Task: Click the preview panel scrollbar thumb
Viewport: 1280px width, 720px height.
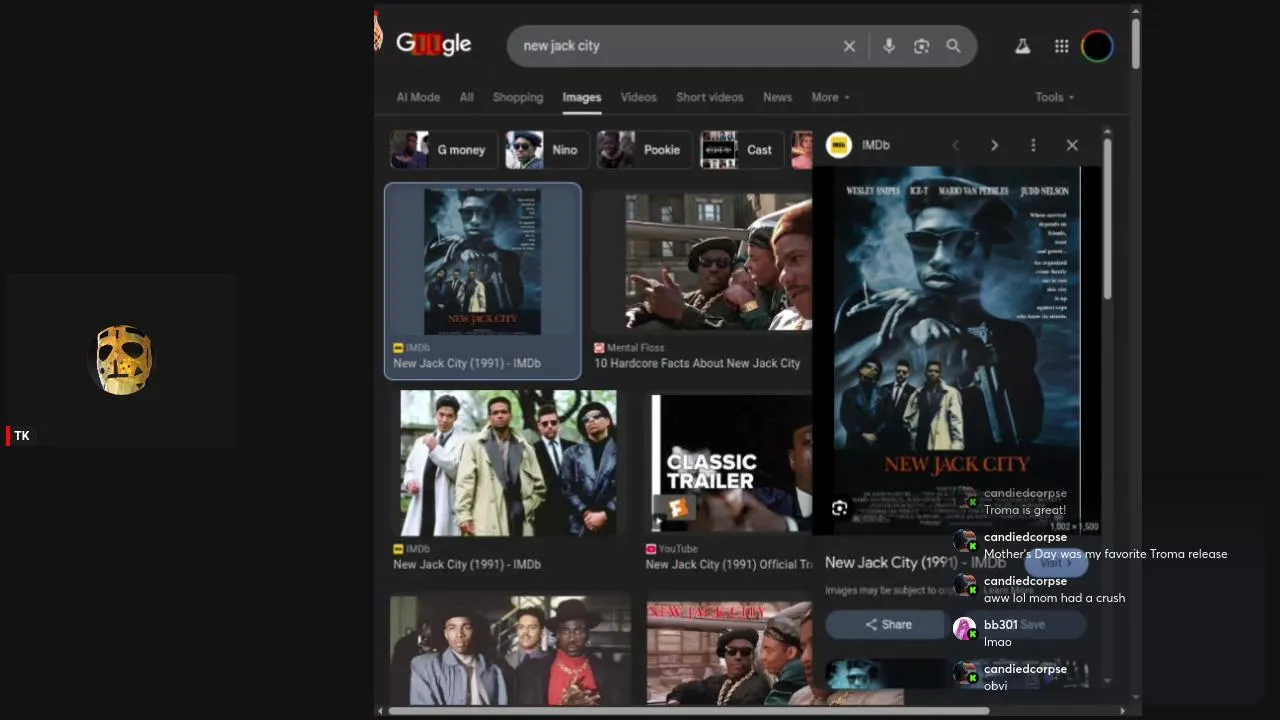Action: point(1107,218)
